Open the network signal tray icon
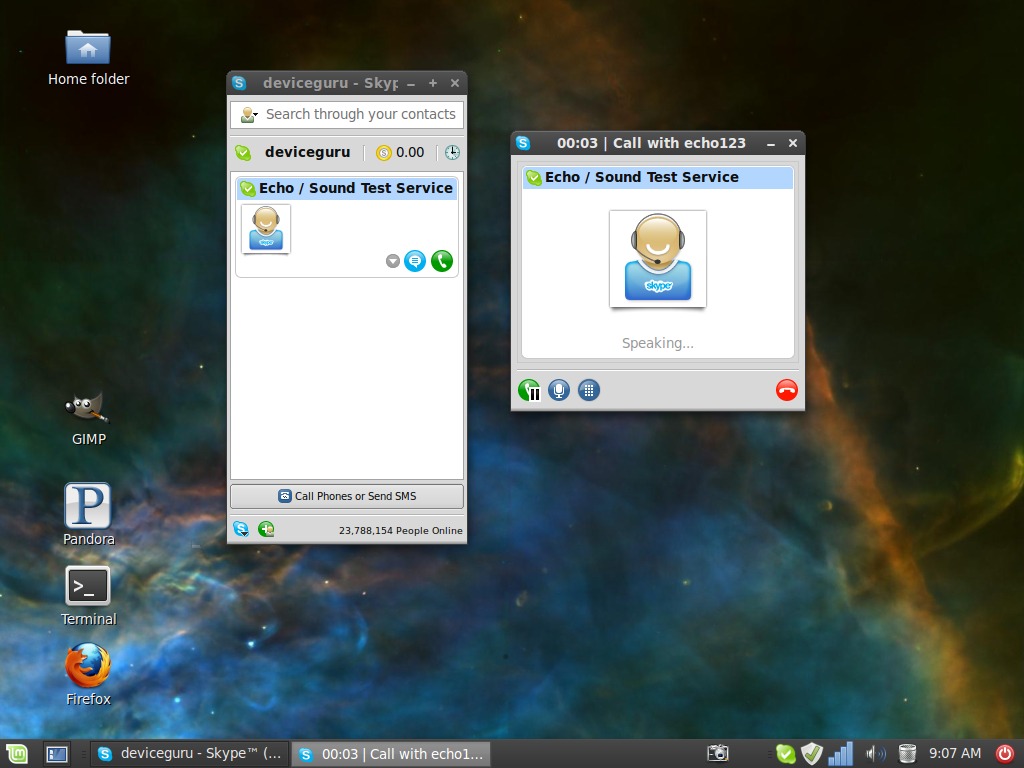 pos(840,754)
